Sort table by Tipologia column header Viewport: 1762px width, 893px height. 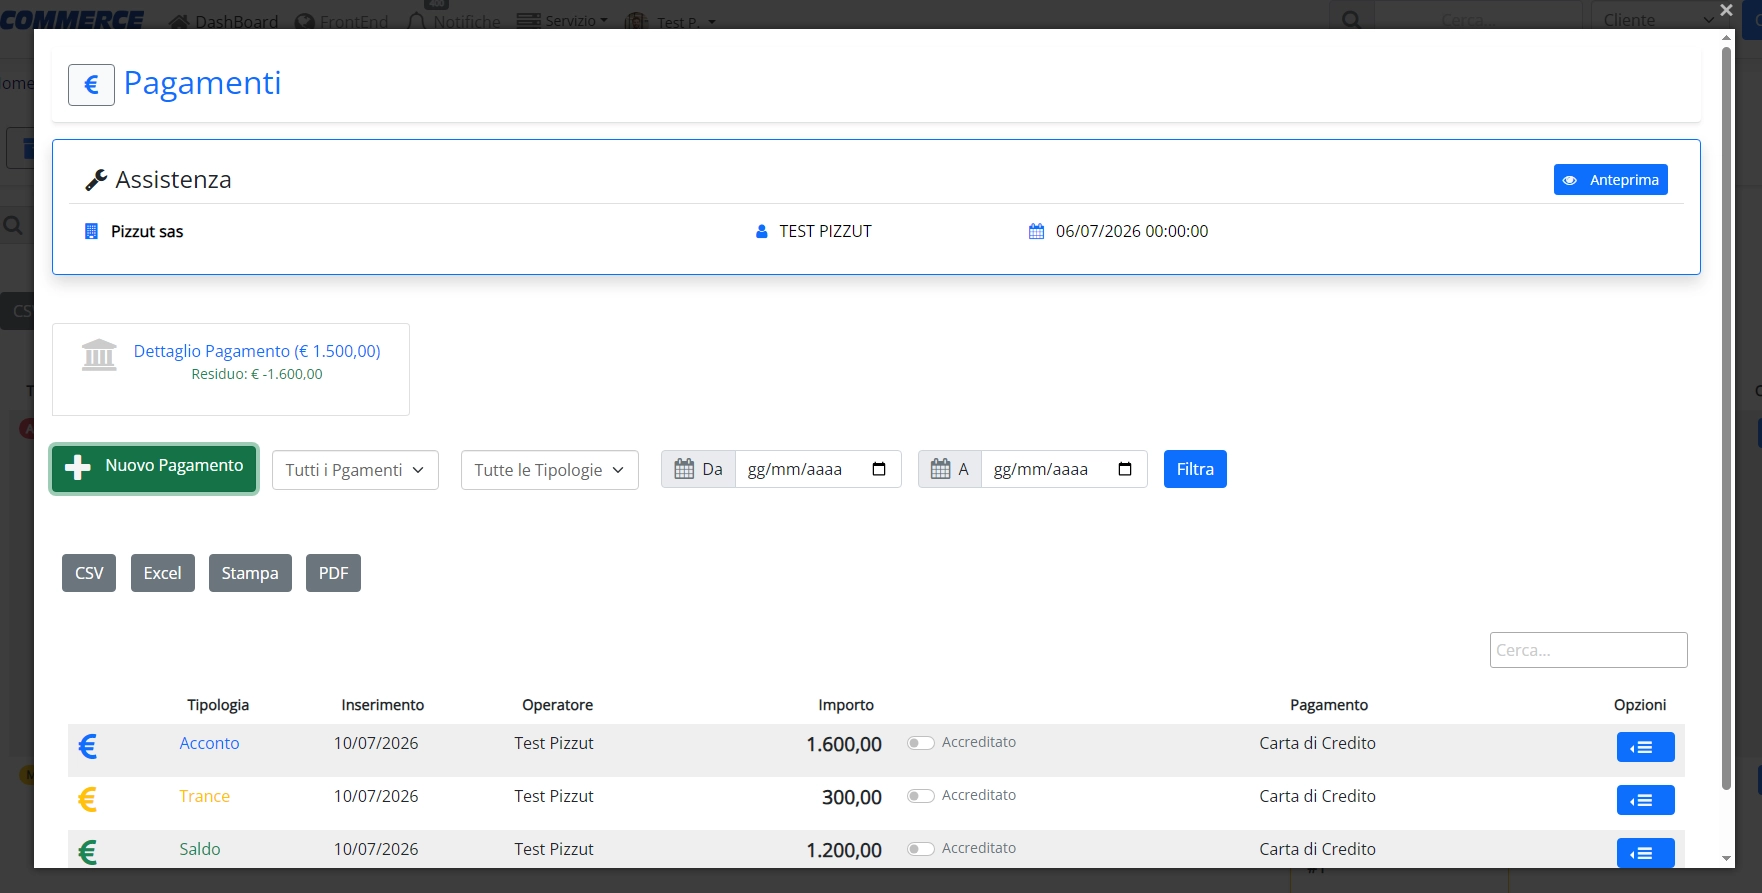218,705
